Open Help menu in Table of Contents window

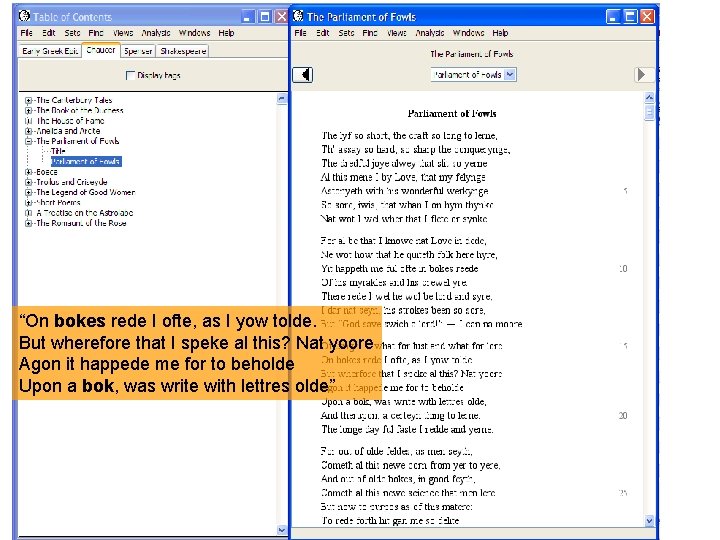[226, 33]
